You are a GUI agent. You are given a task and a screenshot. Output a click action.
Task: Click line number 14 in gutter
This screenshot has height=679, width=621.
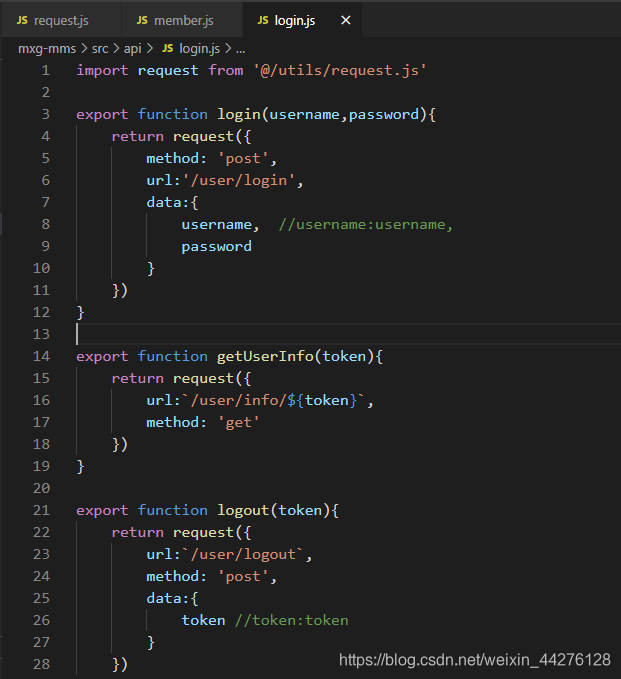(42, 356)
